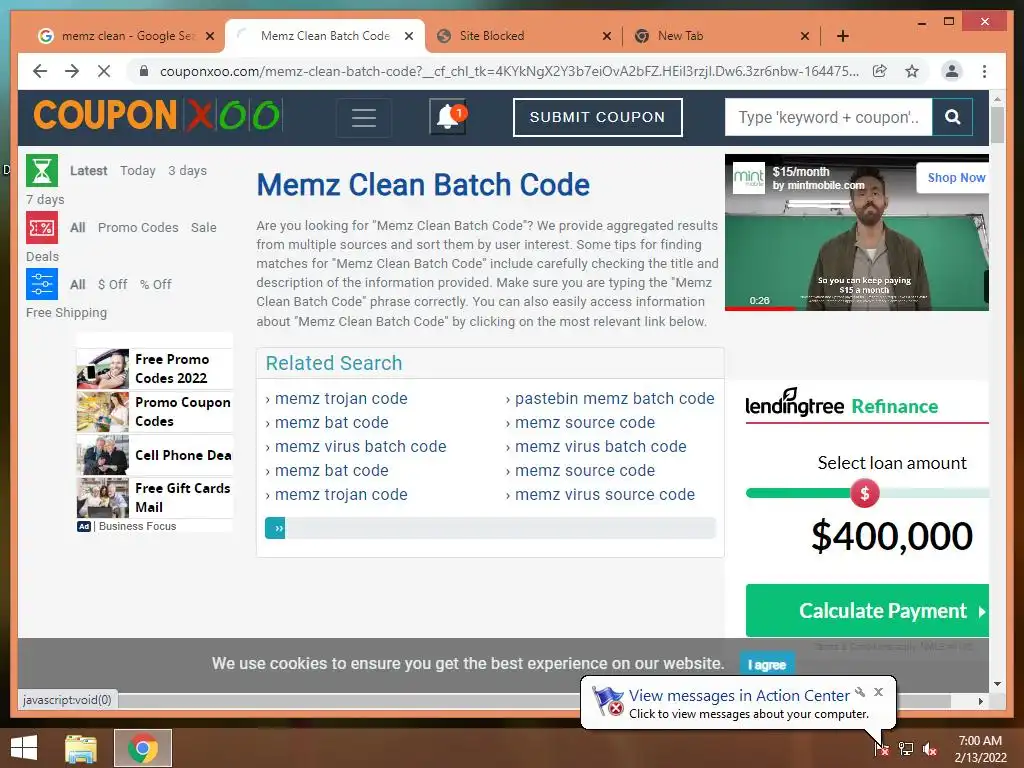This screenshot has width=1024, height=768.
Task: Close the New Tab tab
Action: pos(805,36)
